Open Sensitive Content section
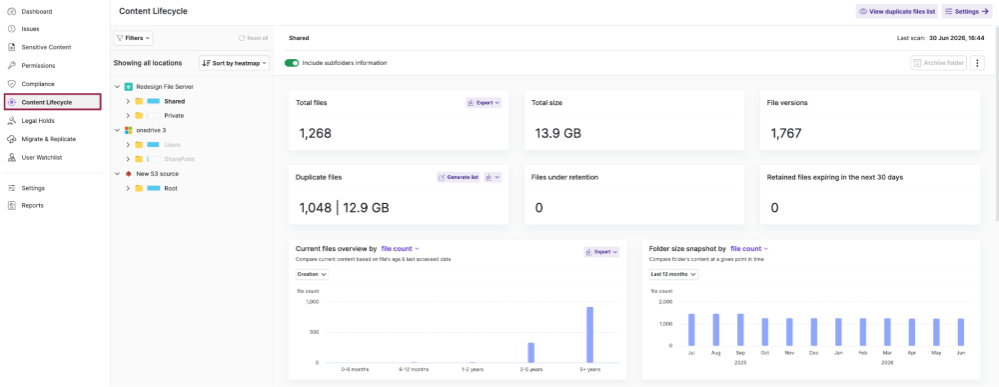Image resolution: width=999 pixels, height=387 pixels. (47, 47)
